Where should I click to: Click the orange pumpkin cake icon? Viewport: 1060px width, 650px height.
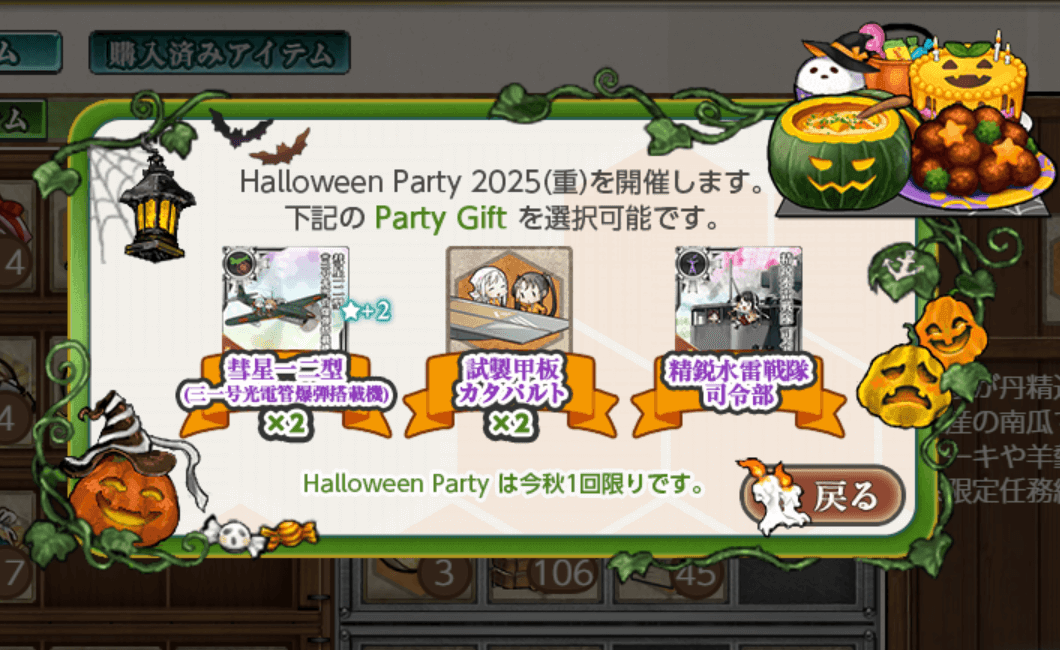click(968, 76)
